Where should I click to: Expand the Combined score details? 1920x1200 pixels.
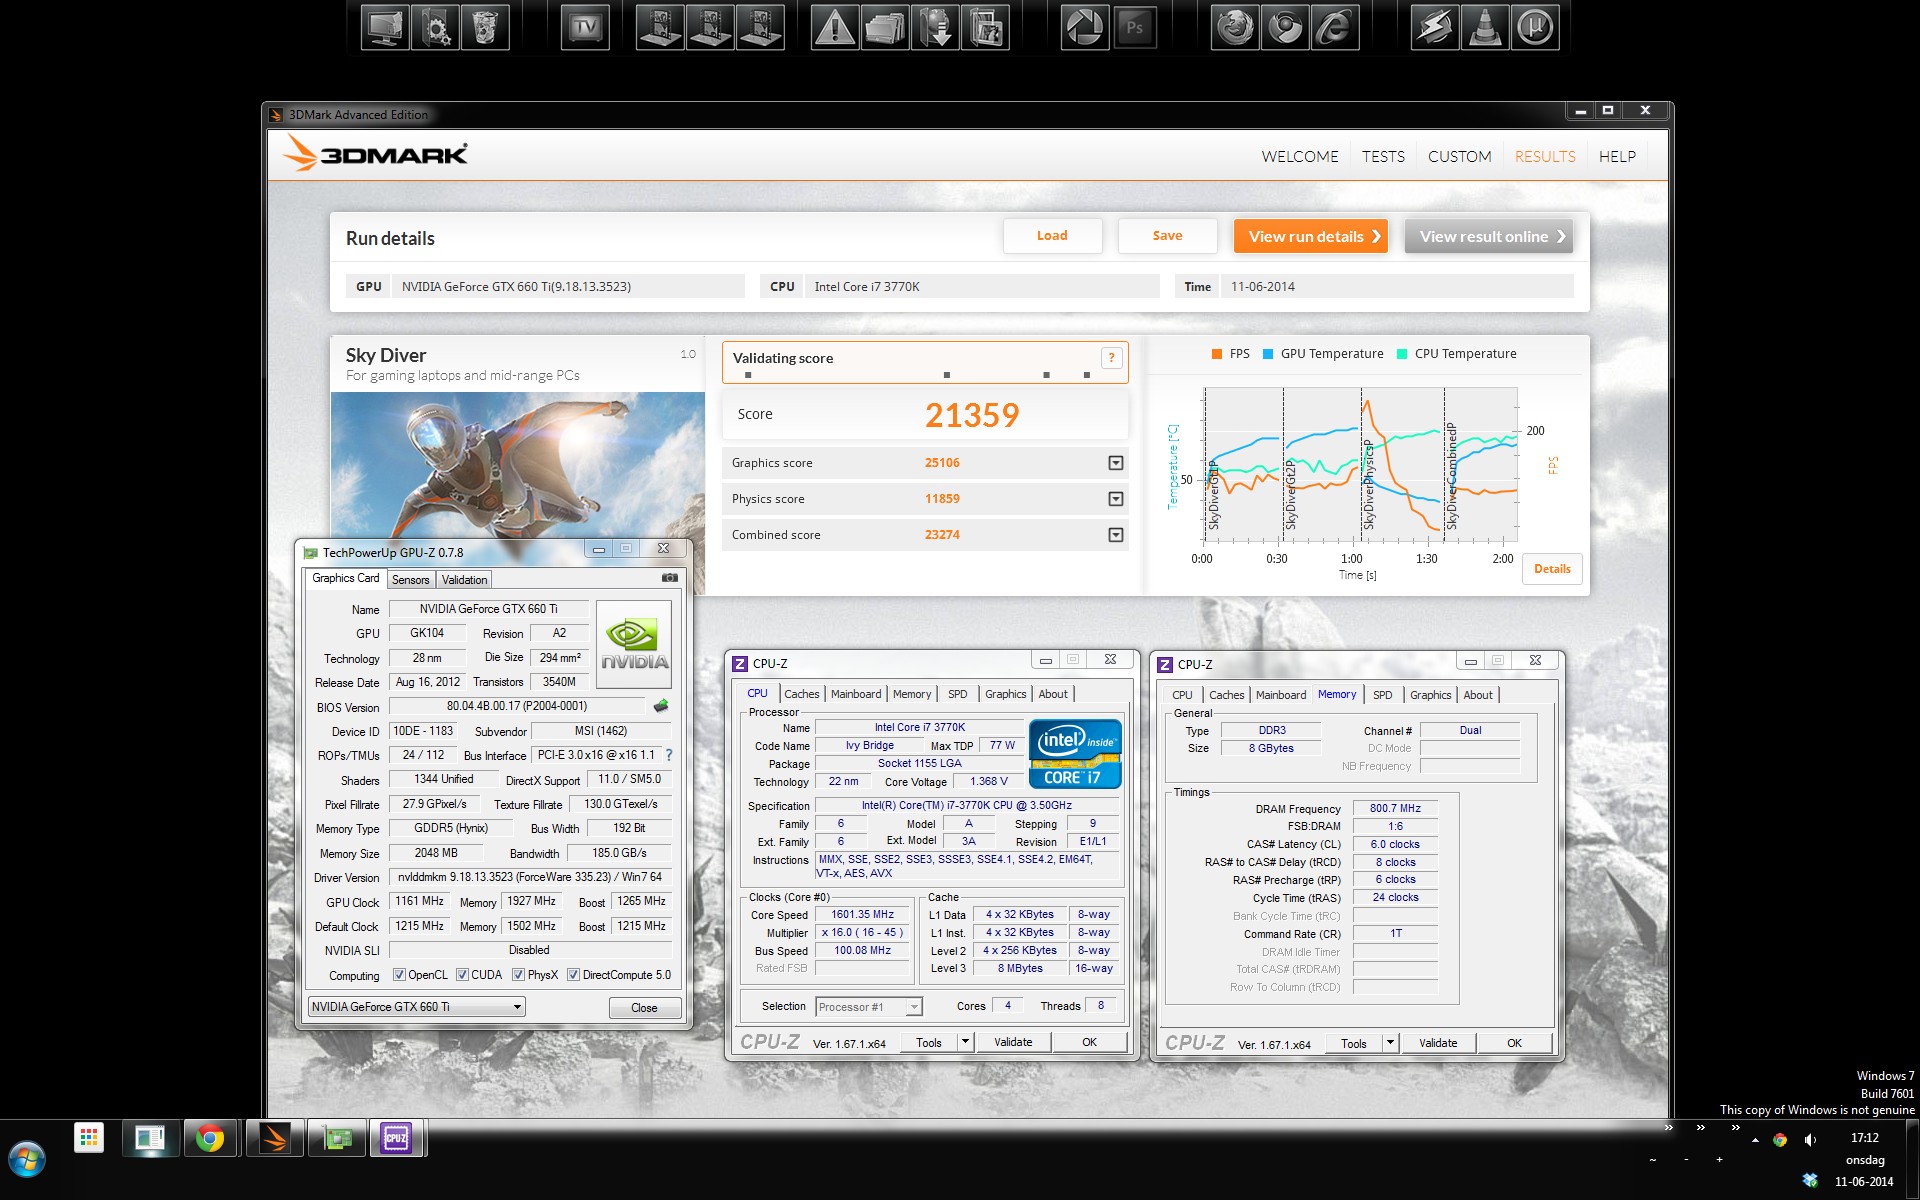pyautogui.click(x=1116, y=535)
